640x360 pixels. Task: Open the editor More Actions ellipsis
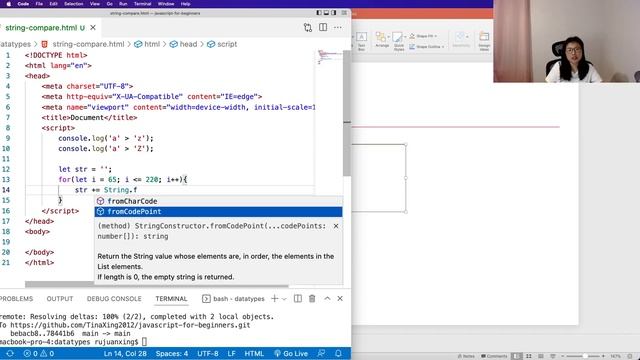338,27
